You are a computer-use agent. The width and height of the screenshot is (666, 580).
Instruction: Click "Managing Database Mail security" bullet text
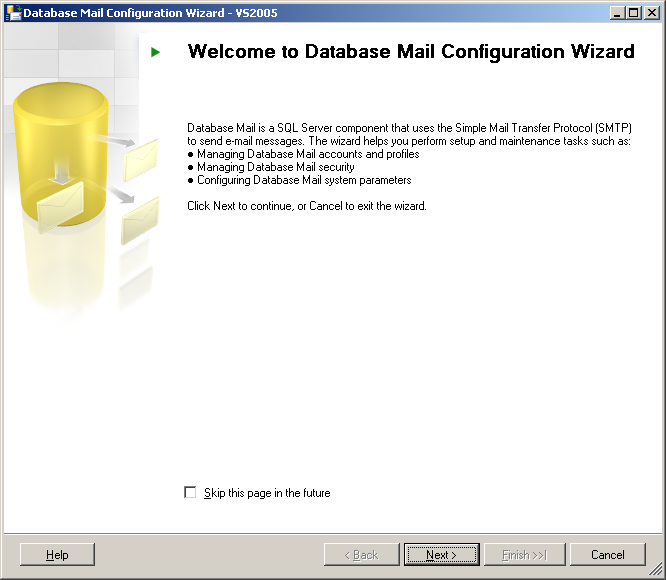pos(276,167)
